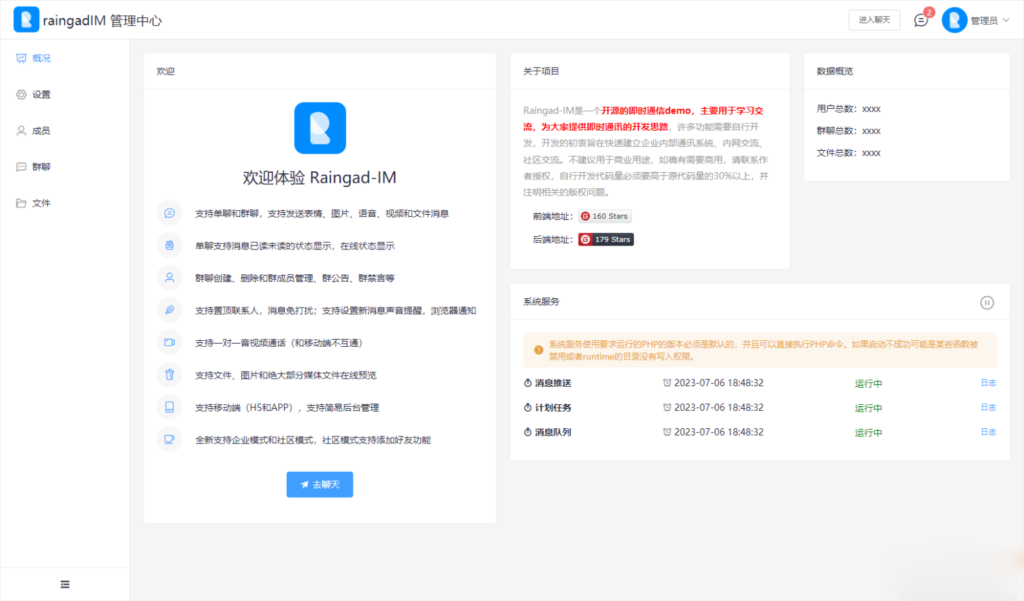The width and height of the screenshot is (1024, 601).
Task: Click the collapse menu icon at sidebar bottom
Action: tap(65, 583)
